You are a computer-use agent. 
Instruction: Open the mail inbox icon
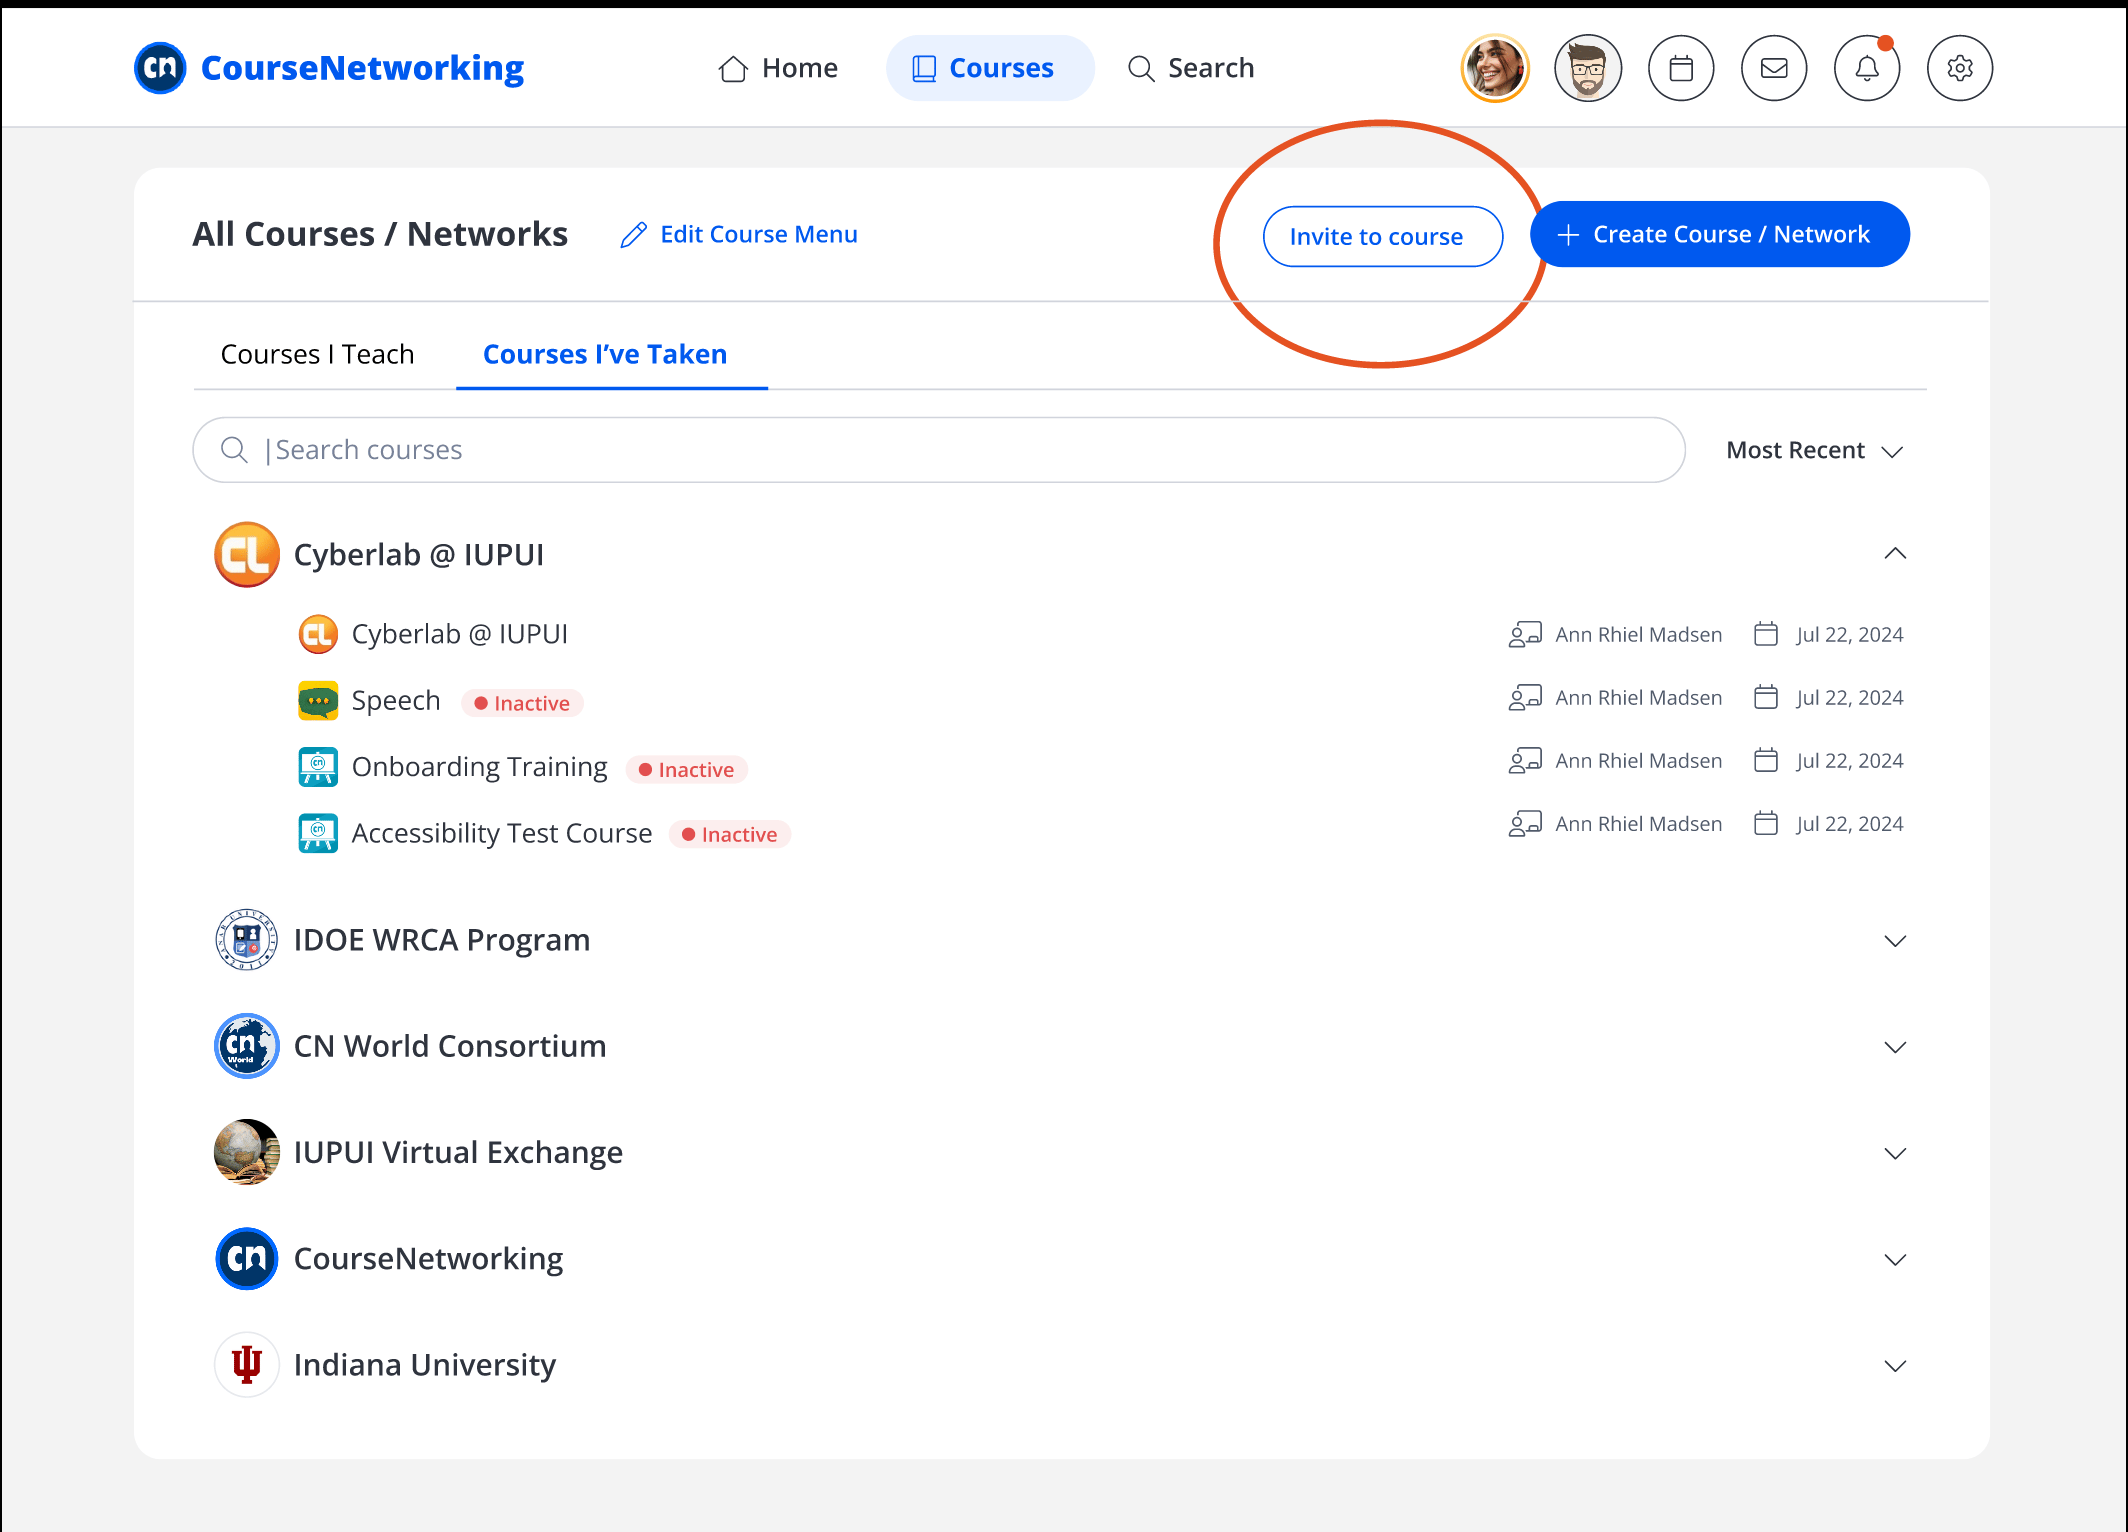point(1774,68)
